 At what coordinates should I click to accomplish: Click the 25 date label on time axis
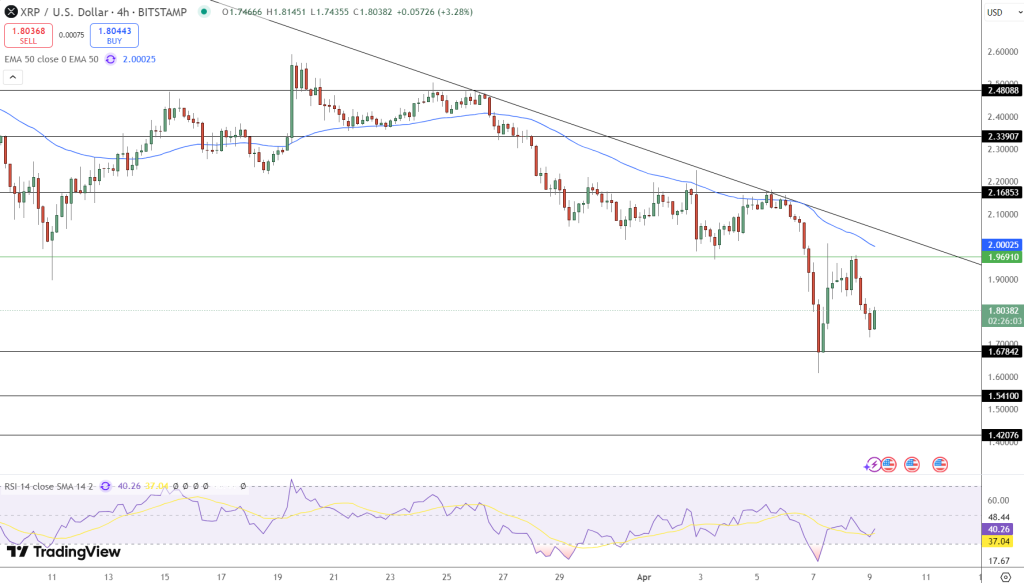tap(447, 577)
